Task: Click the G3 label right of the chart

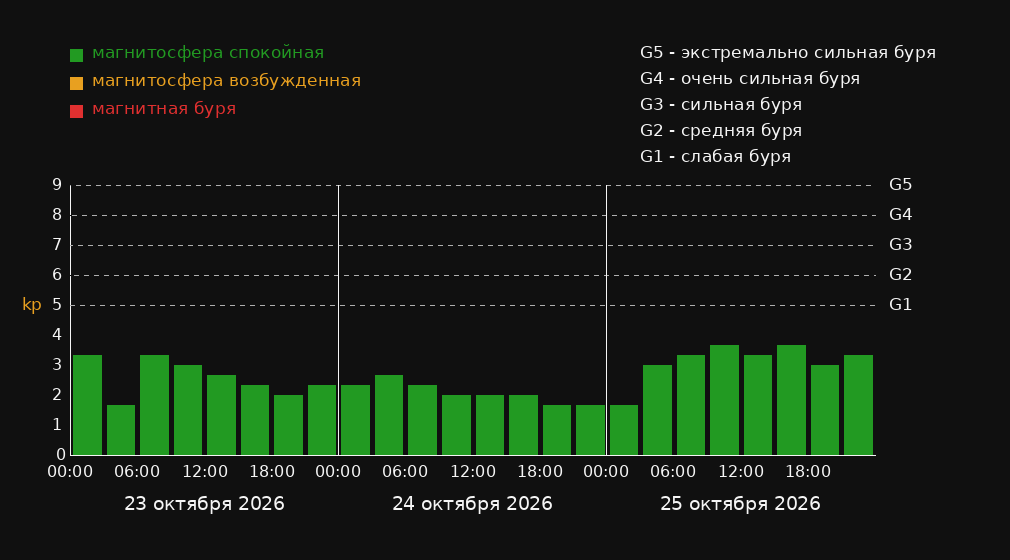Action: (x=900, y=245)
